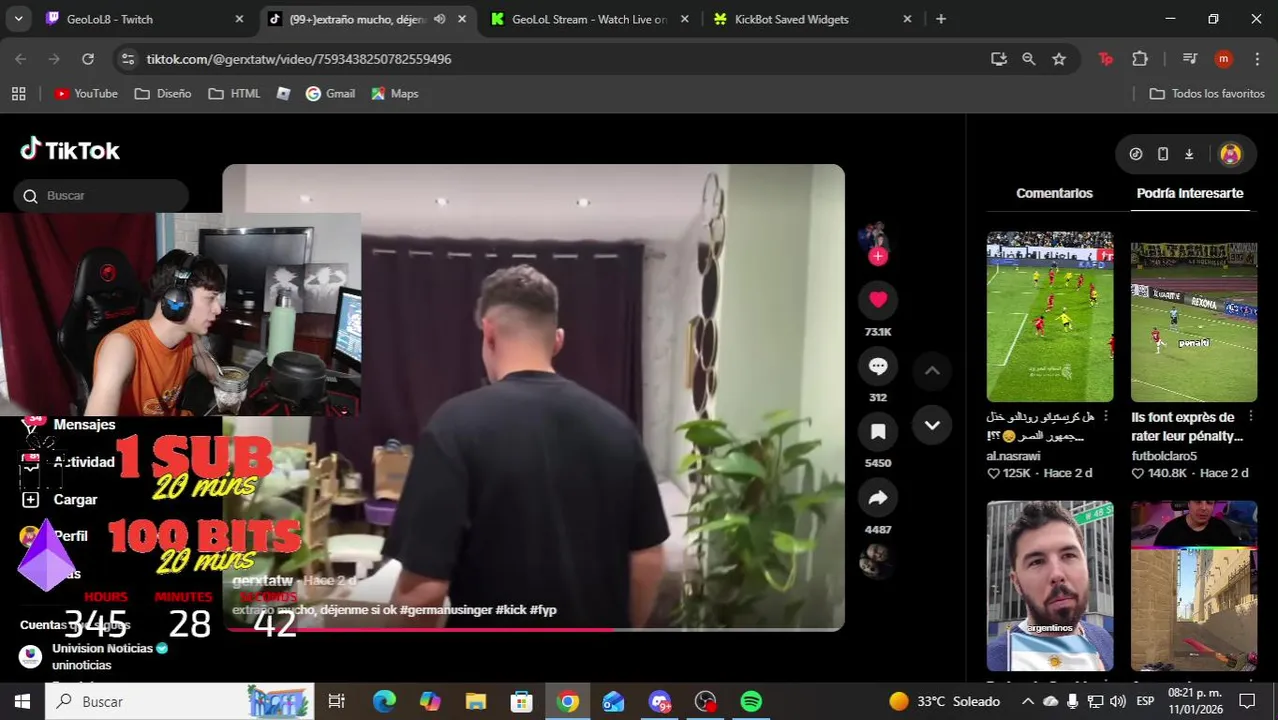Click the #germanusinger hashtag in caption

click(x=445, y=610)
